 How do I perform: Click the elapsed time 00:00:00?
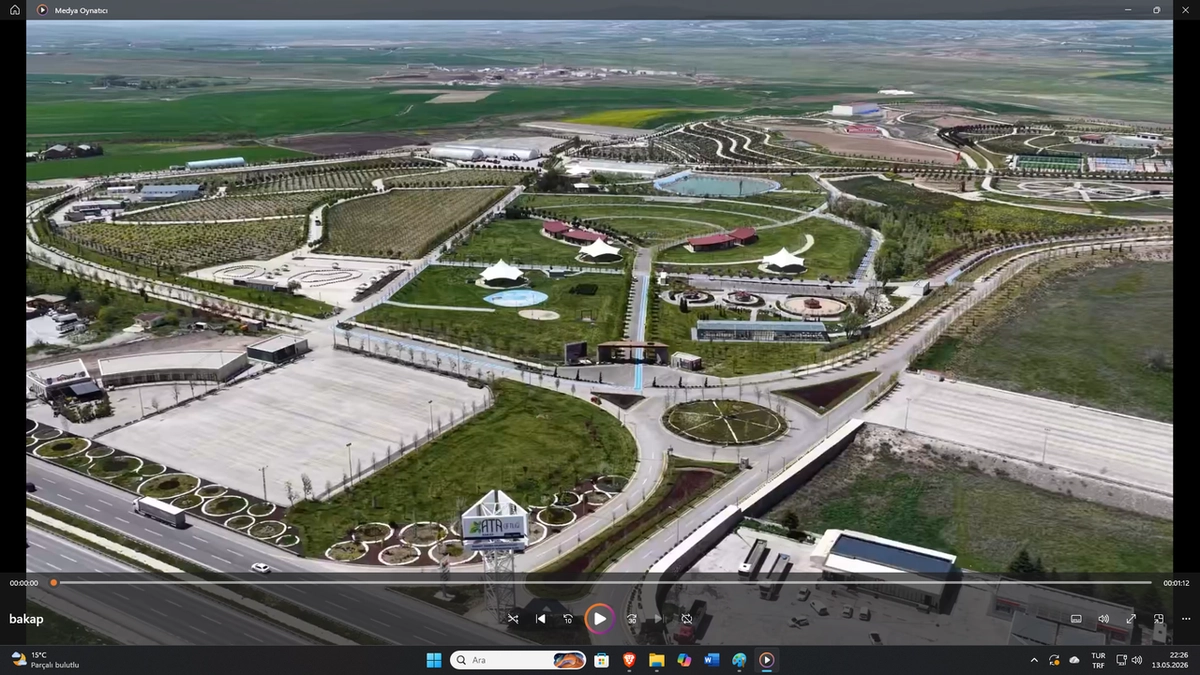pyautogui.click(x=24, y=583)
